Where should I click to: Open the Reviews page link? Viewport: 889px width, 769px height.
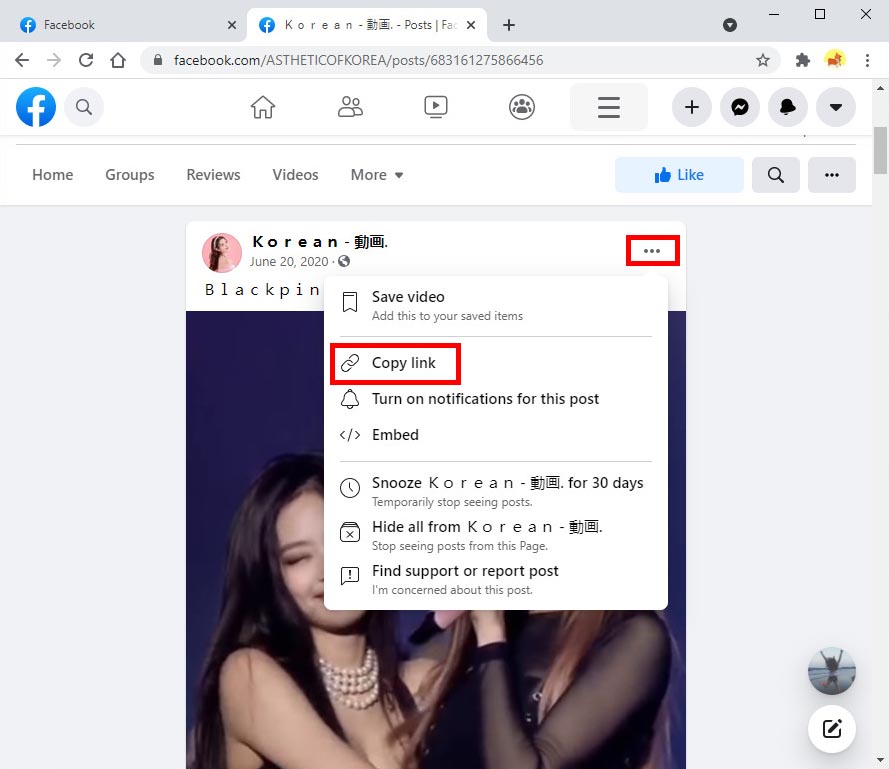(x=213, y=175)
